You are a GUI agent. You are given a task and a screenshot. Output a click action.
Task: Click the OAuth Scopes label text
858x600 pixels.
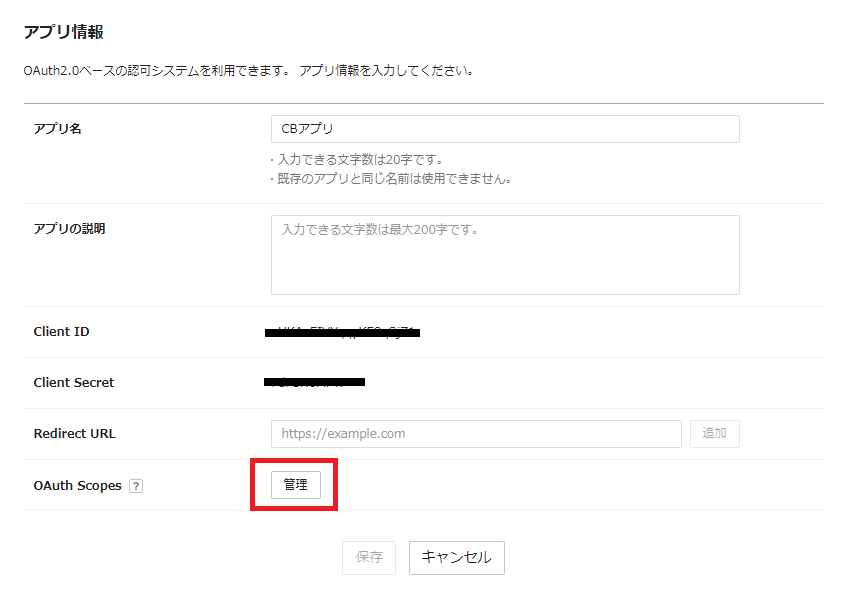click(77, 486)
